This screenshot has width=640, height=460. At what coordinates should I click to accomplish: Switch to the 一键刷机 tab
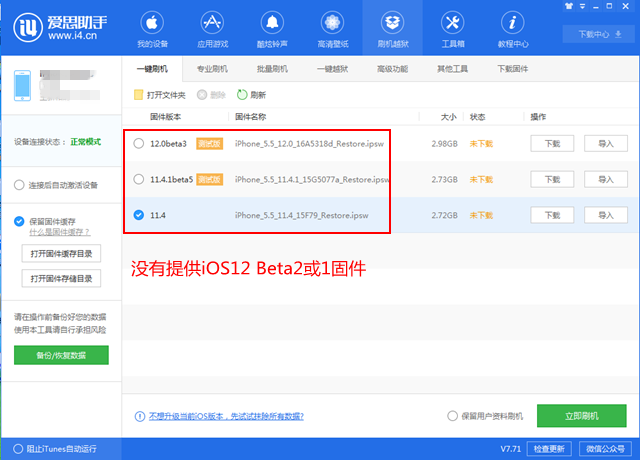coord(152,69)
